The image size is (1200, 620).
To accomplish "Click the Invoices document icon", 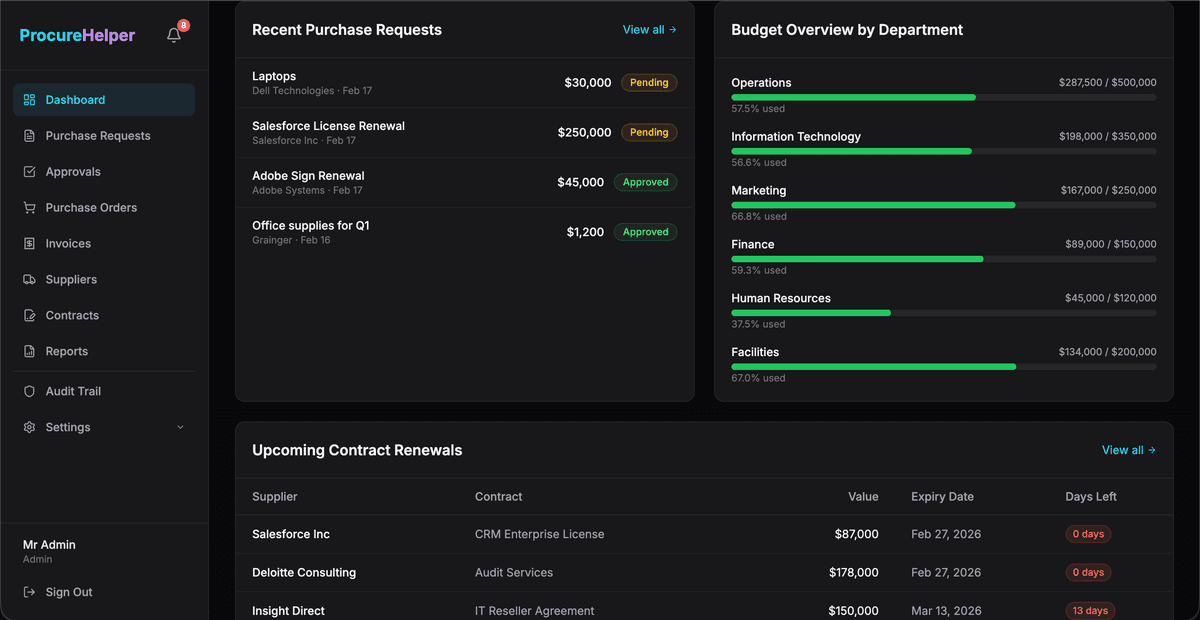I will click(28, 243).
